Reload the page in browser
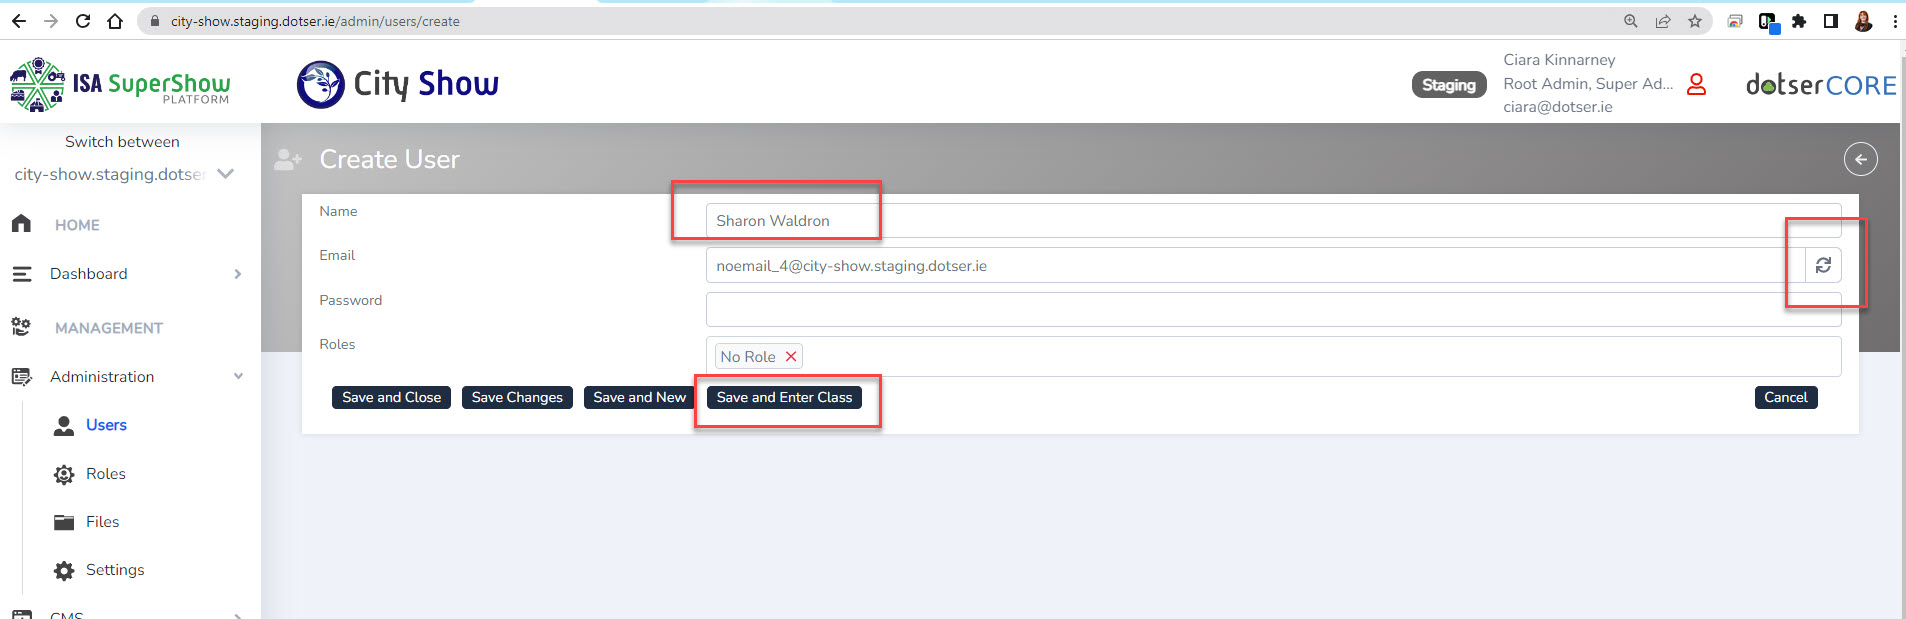 (83, 21)
